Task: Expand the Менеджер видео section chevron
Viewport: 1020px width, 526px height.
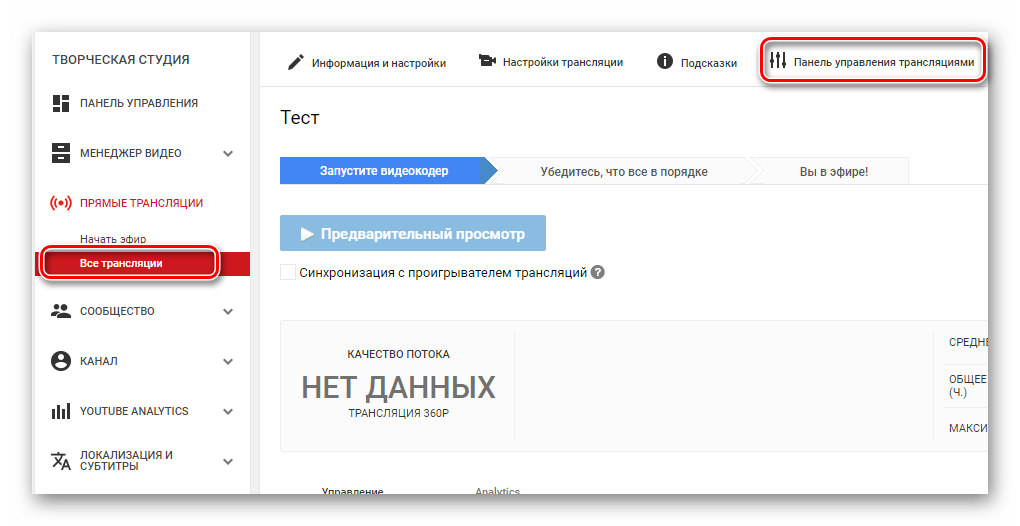Action: [x=228, y=154]
